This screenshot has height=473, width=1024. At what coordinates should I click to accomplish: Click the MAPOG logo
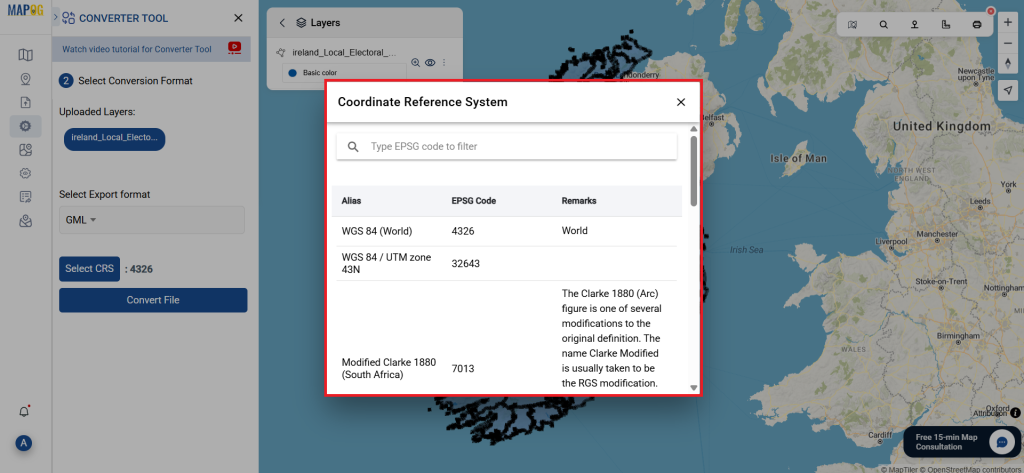(25, 11)
